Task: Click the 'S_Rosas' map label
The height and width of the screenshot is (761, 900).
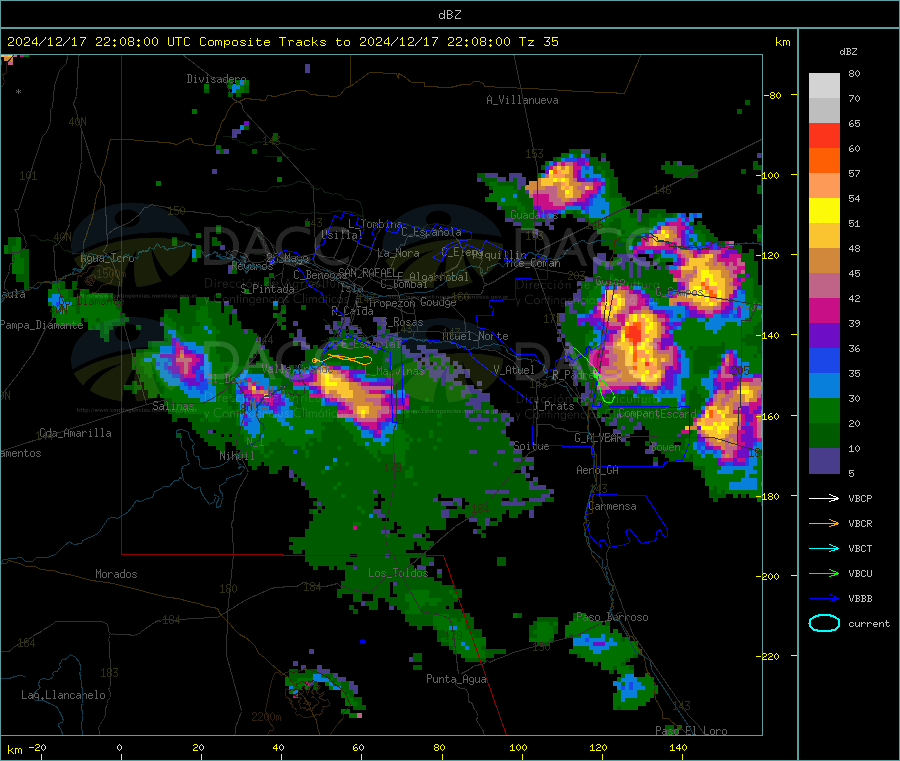Action: pos(402,323)
